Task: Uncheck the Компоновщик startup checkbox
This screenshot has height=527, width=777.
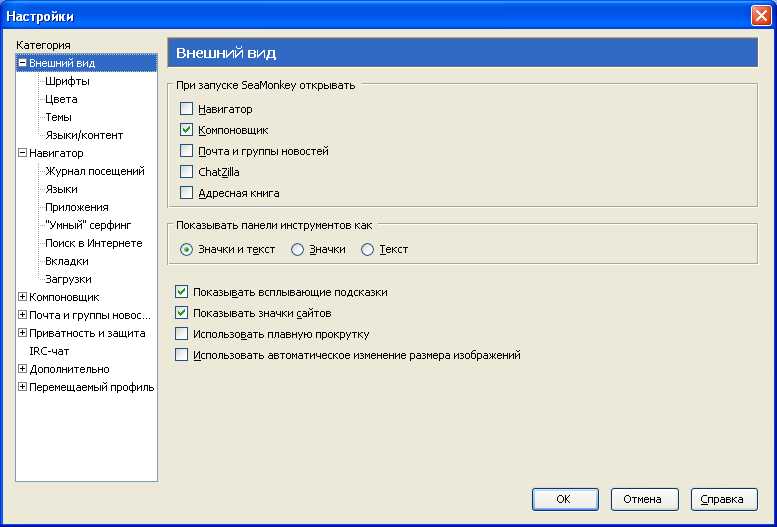Action: (x=186, y=130)
